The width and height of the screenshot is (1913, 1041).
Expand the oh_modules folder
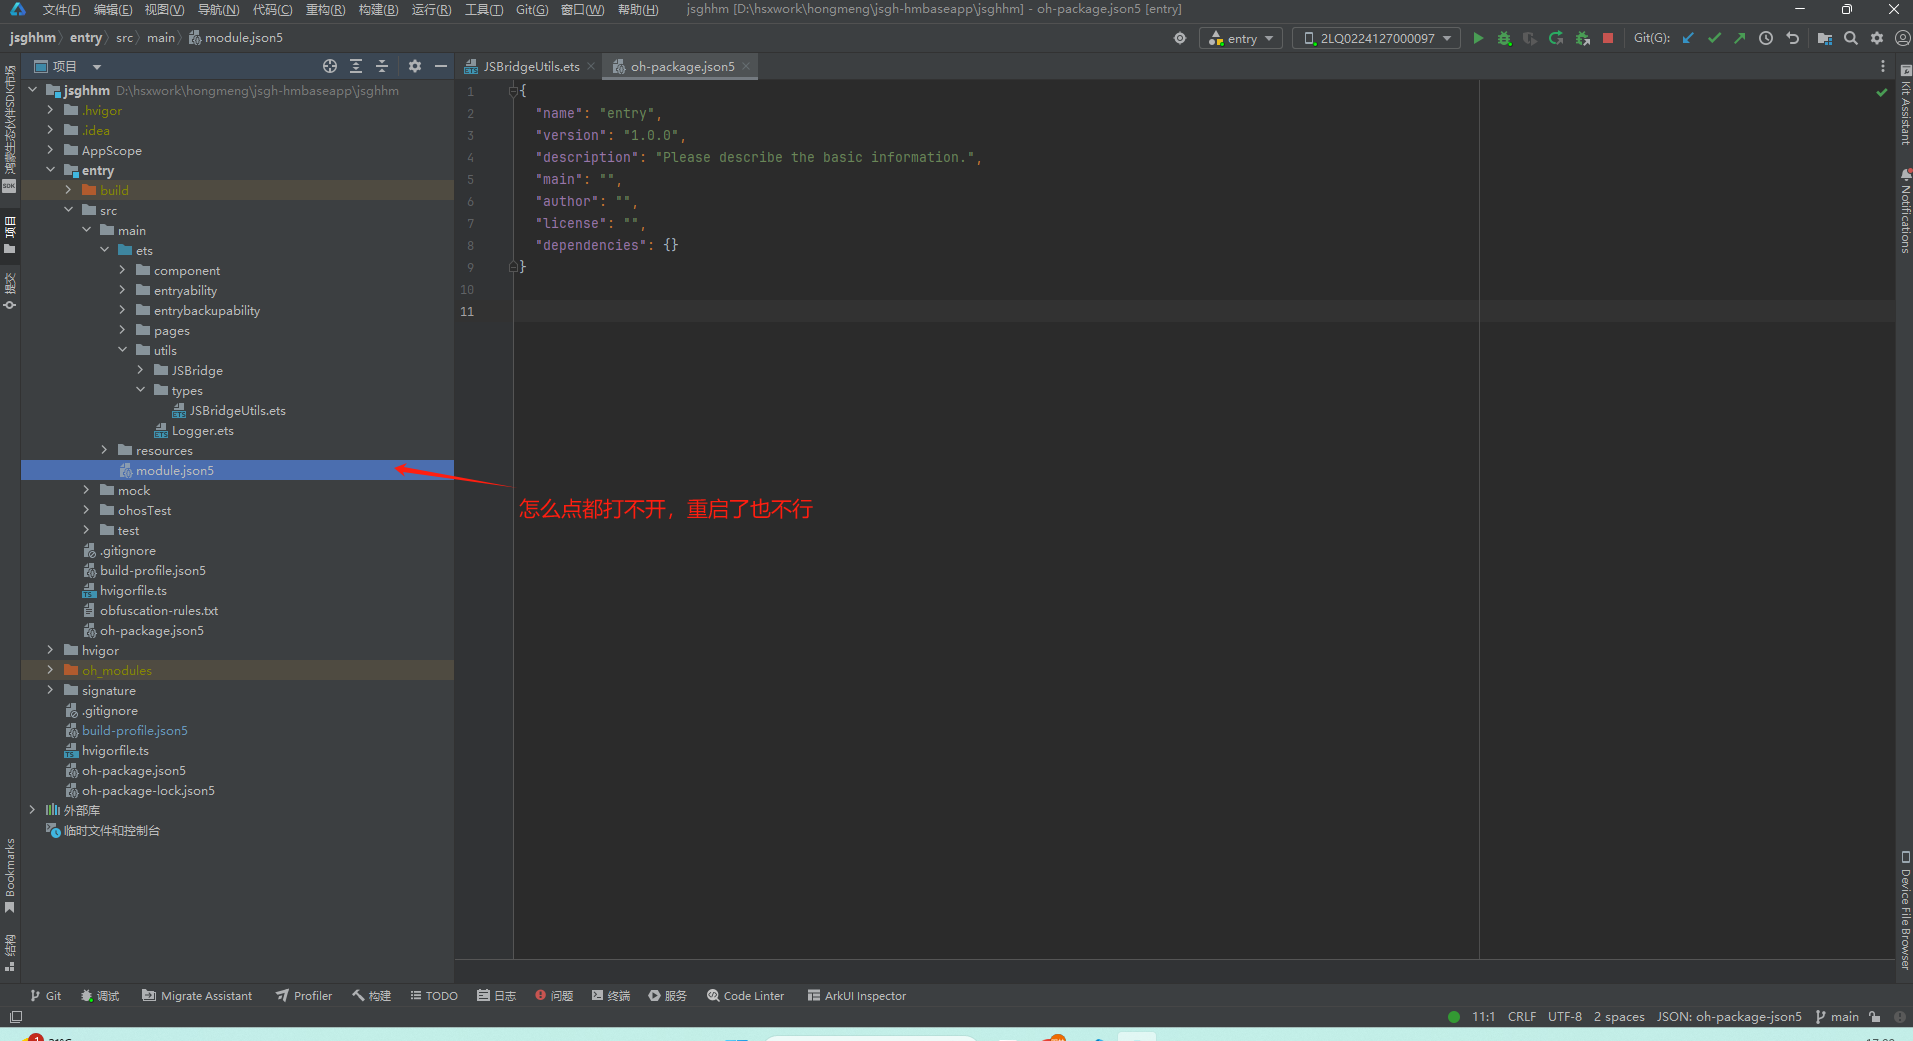point(51,670)
